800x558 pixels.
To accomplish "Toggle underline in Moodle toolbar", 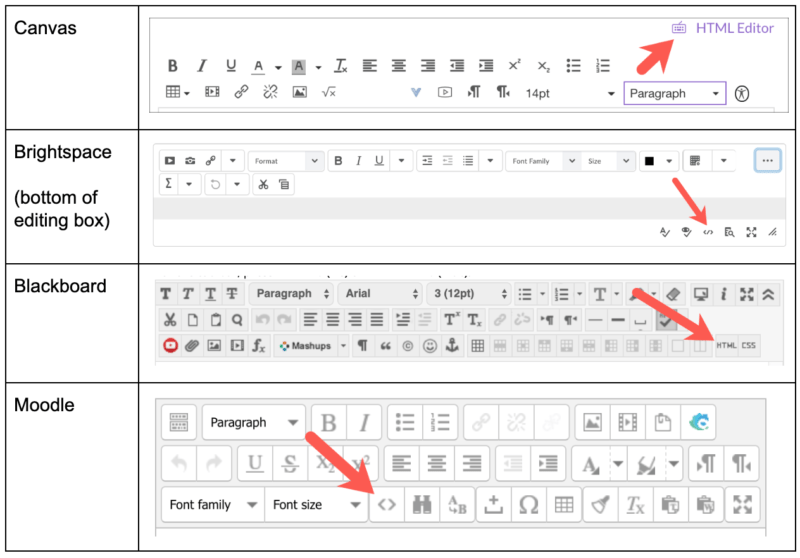I will point(255,464).
